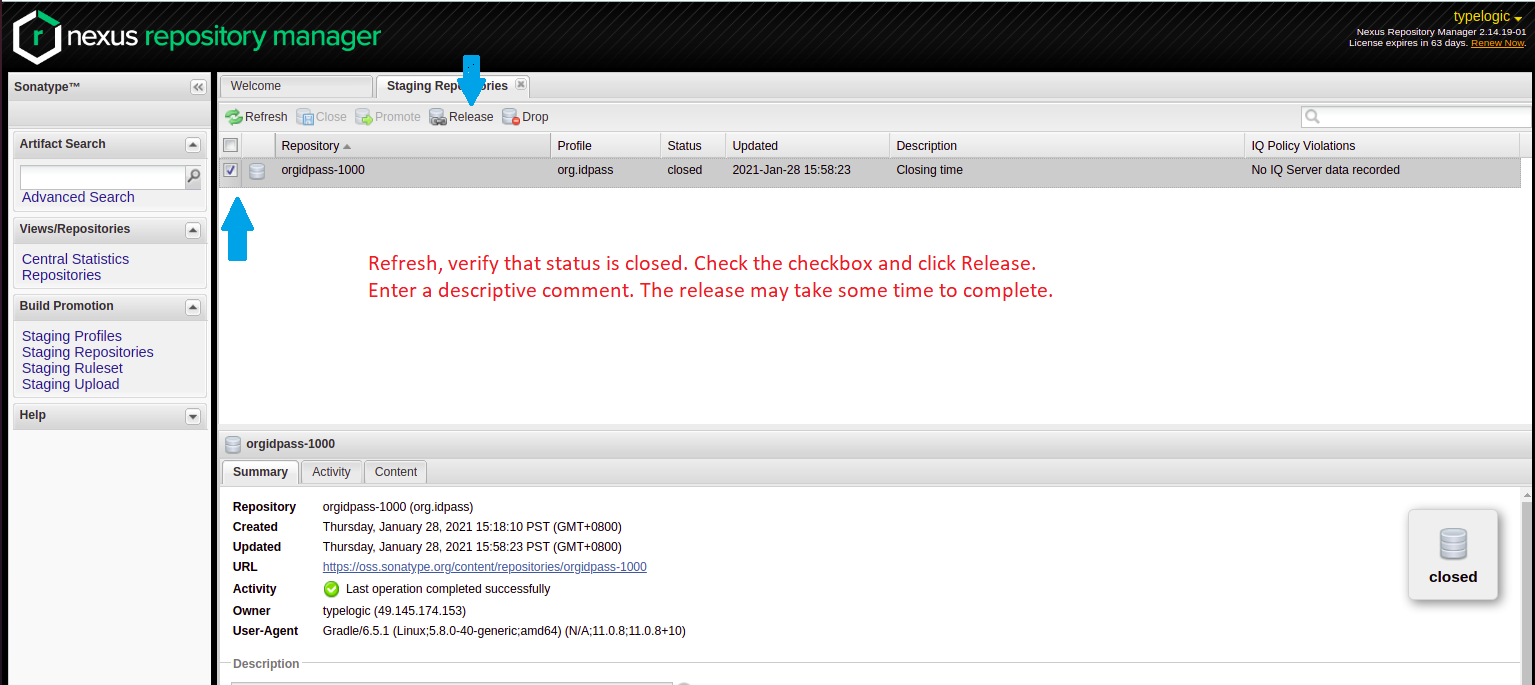
Task: Click the Status column header
Action: 693,146
